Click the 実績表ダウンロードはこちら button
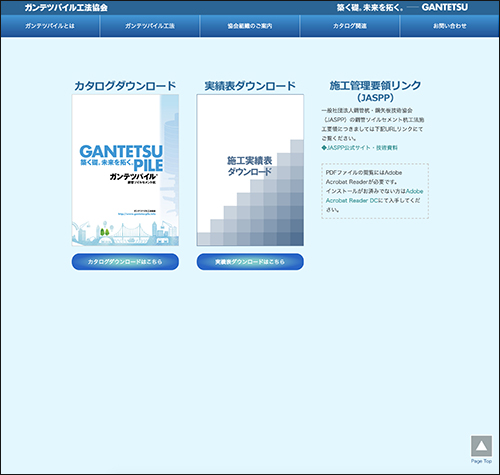Image resolution: width=500 pixels, height=475 pixels. [x=250, y=262]
